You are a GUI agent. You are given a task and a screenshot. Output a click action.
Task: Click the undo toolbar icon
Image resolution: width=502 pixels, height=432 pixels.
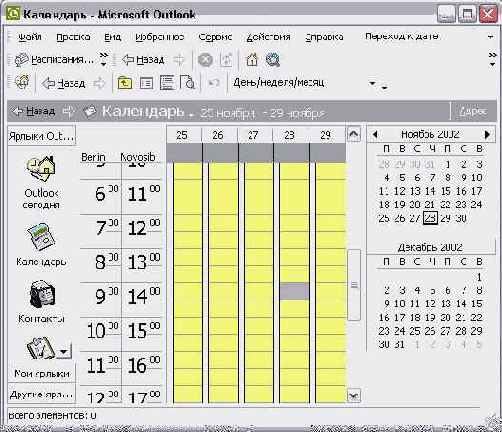coord(214,83)
